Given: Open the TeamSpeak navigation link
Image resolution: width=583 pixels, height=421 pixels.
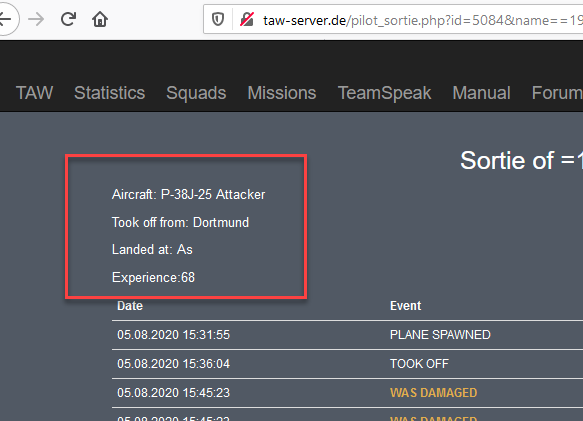Looking at the screenshot, I should point(384,93).
